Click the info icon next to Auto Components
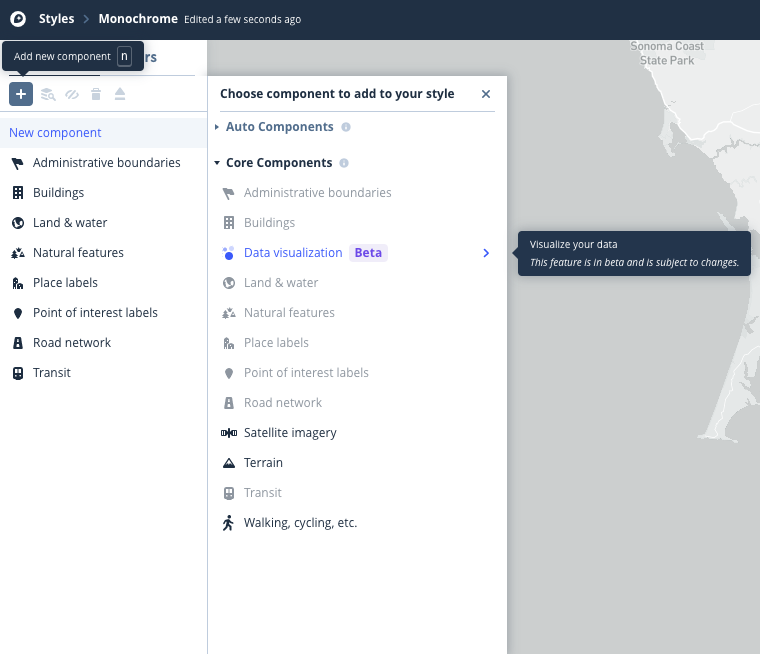Viewport: 760px width, 654px height. click(346, 127)
